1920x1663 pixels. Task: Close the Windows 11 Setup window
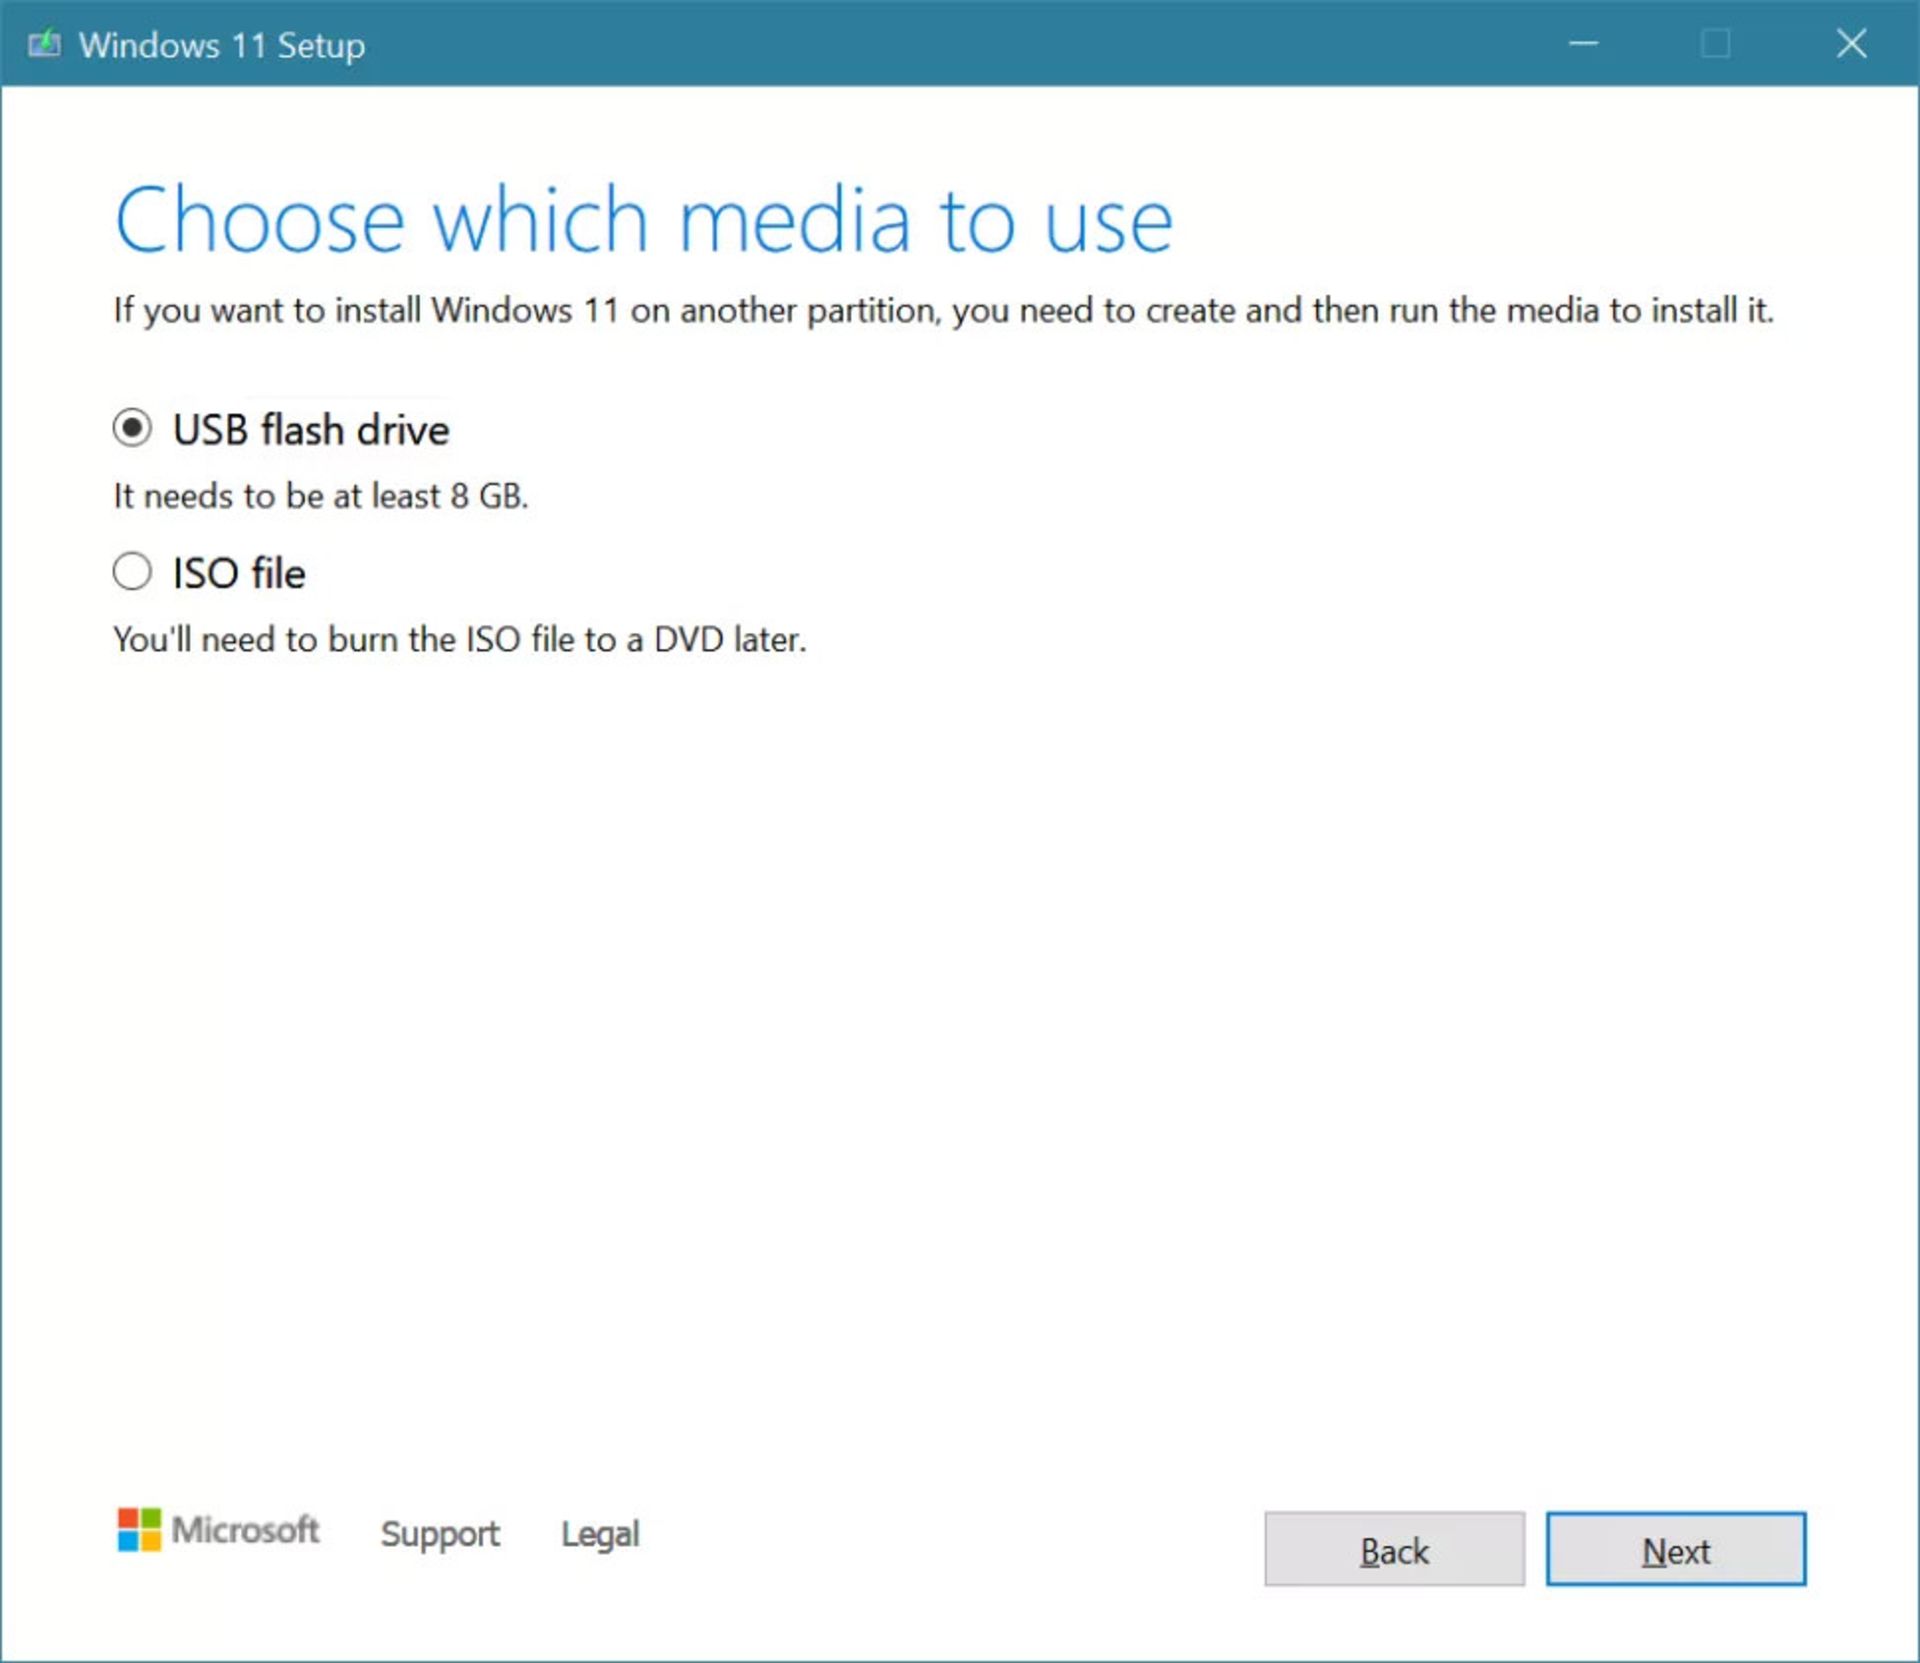[1851, 39]
